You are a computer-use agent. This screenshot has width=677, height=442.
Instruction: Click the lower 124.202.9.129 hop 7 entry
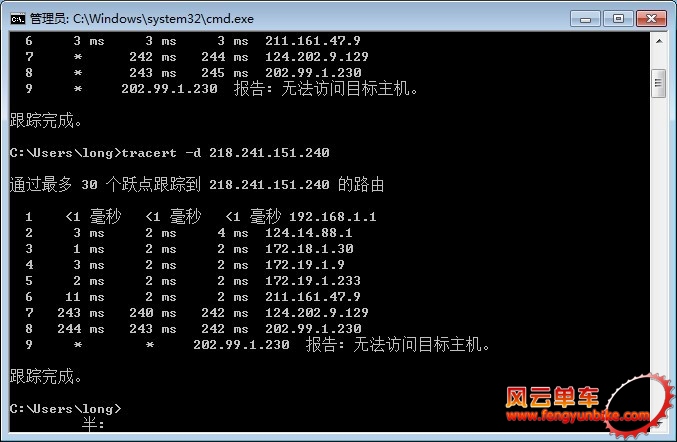[x=316, y=313]
